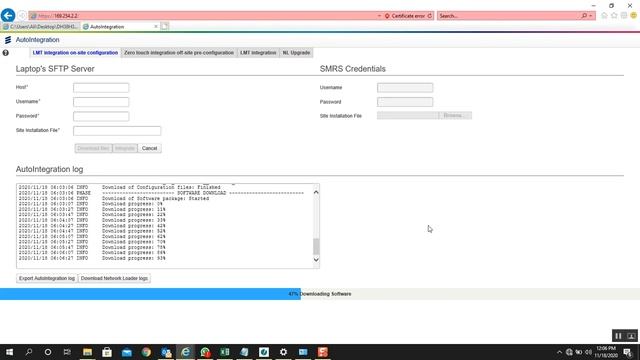Open Cortana circle on taskbar
Viewport: 640px width, 360px height.
(48, 352)
